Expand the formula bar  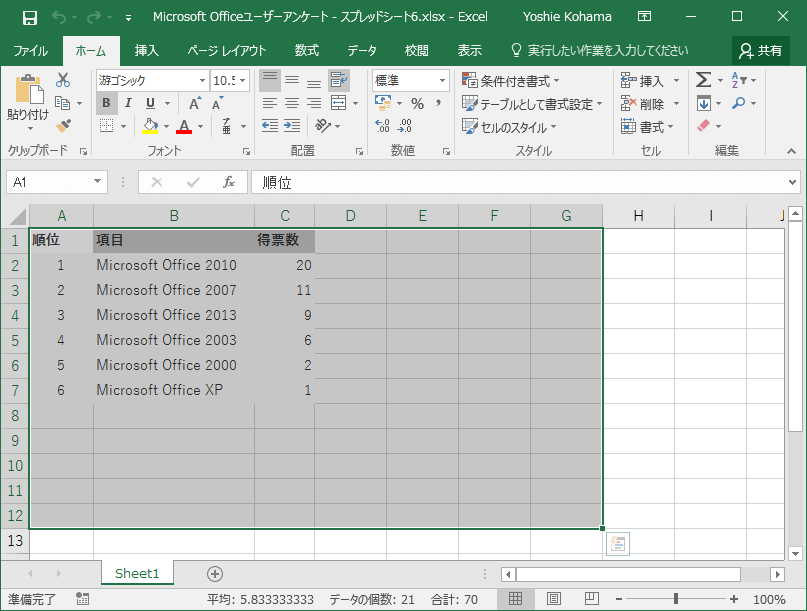793,182
